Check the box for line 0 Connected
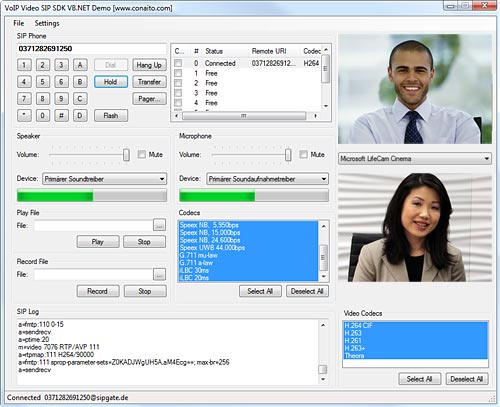 point(178,63)
